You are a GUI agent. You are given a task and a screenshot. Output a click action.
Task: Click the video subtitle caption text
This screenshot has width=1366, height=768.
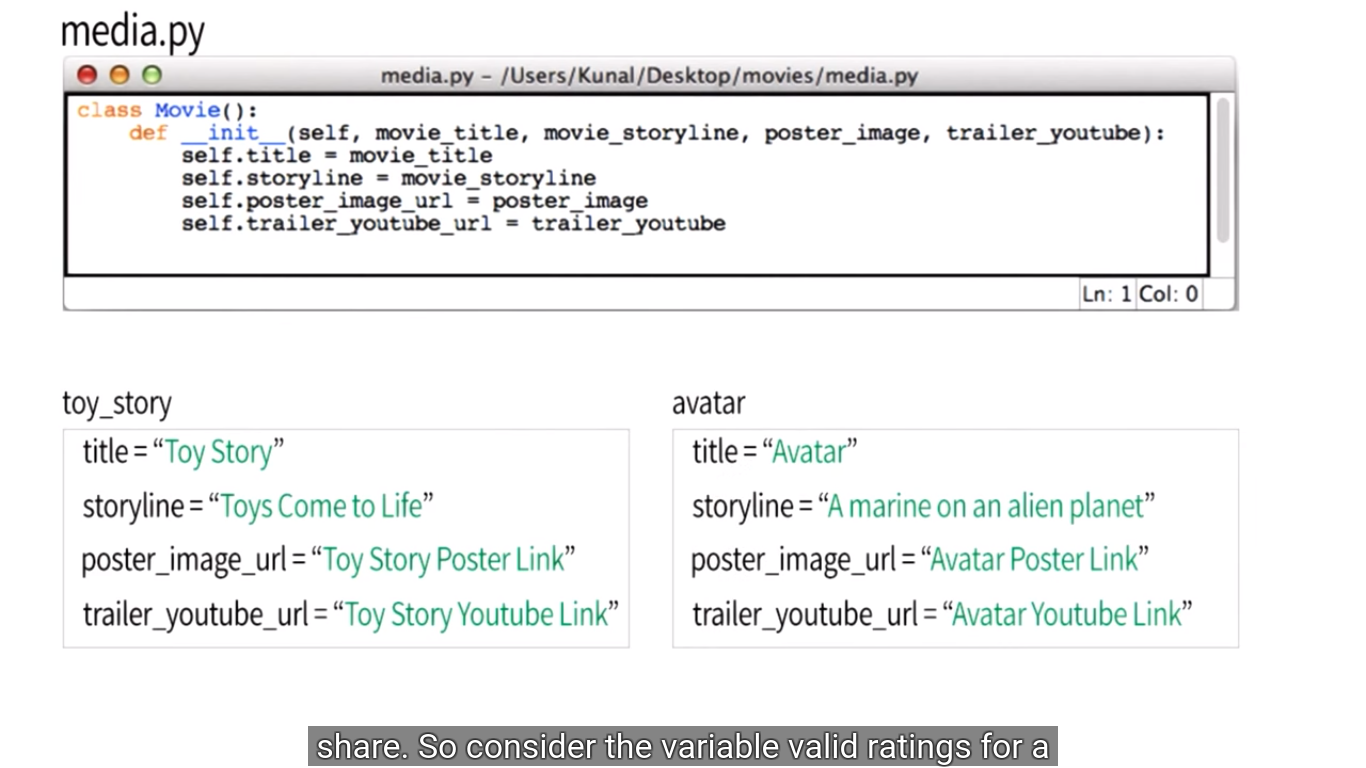(x=682, y=747)
